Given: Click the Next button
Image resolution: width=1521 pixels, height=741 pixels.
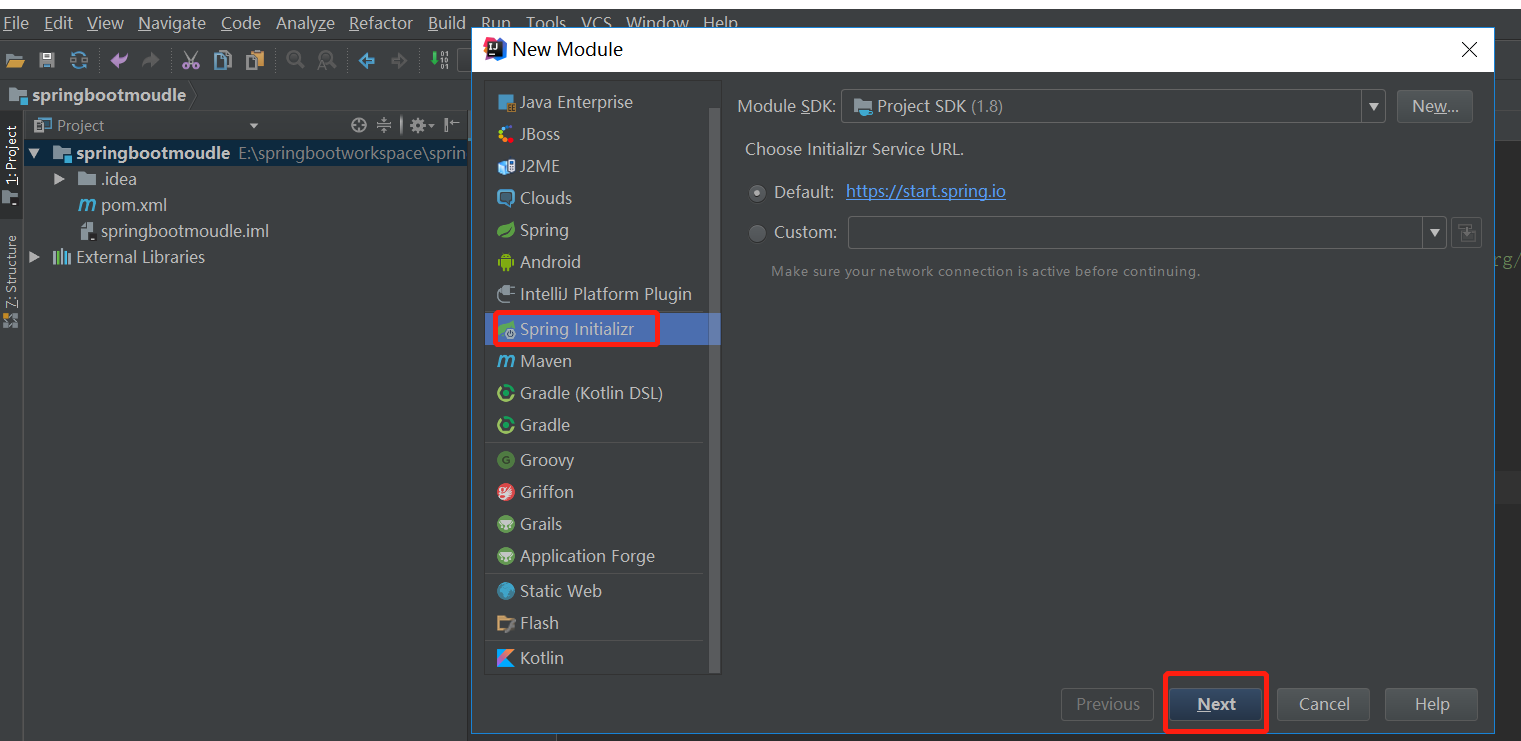Looking at the screenshot, I should (1215, 704).
